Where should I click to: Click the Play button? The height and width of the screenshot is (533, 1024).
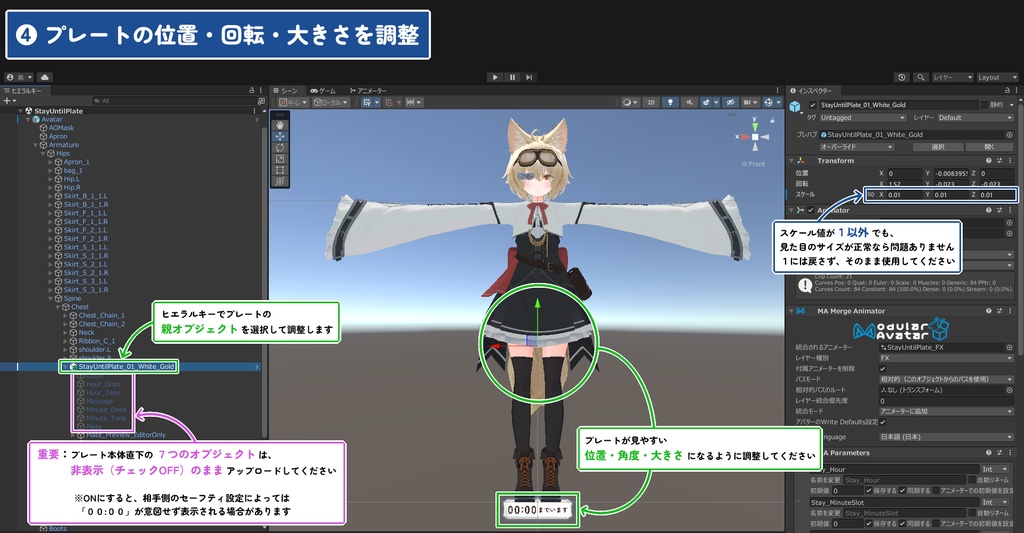(x=495, y=77)
